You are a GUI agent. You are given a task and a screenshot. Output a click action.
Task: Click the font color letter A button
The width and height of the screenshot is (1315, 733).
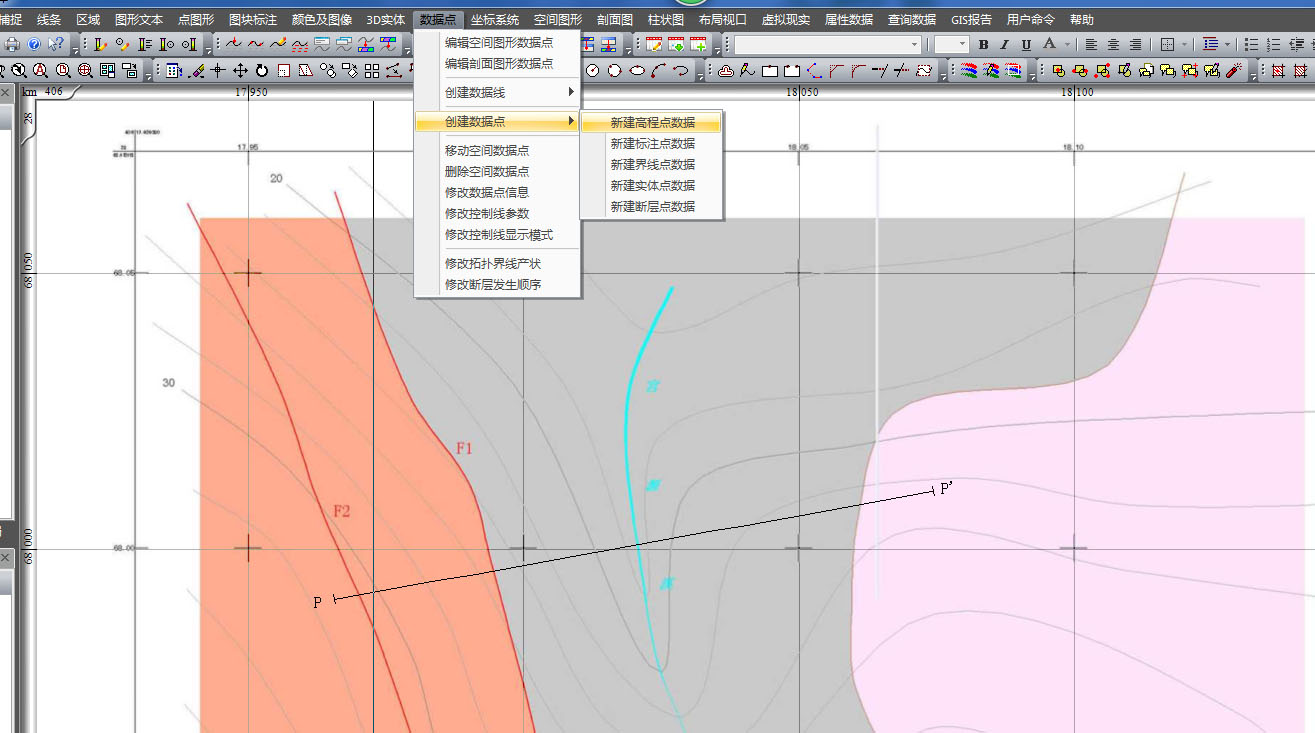[1049, 44]
